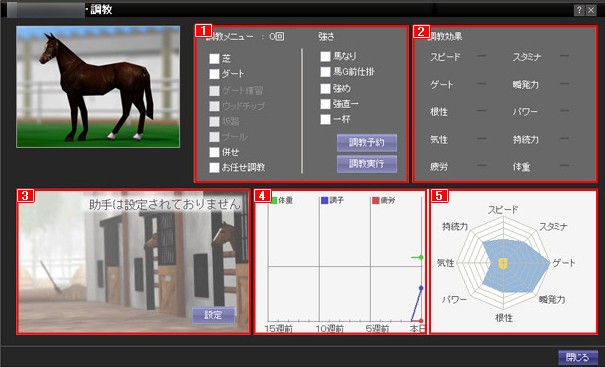Image resolution: width=605 pixels, height=367 pixels.
Task: Click the 強さ heading
Action: tap(326, 37)
